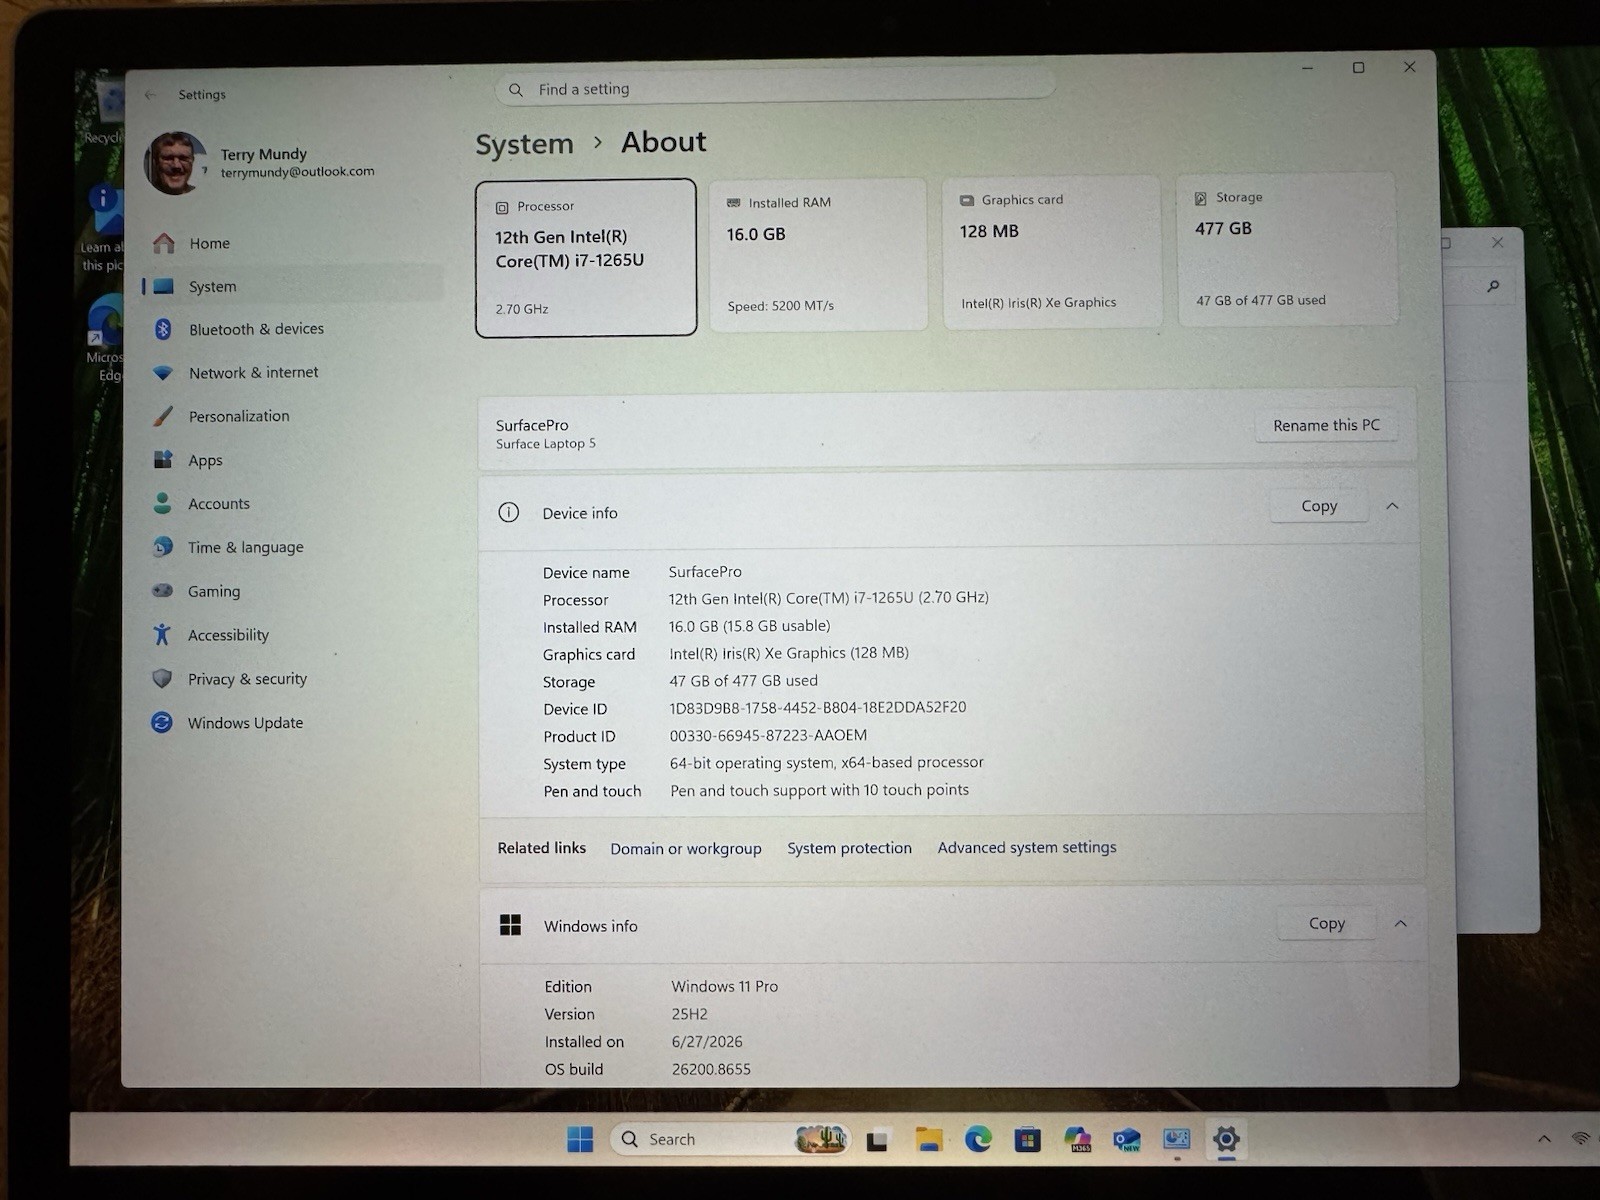This screenshot has height=1200, width=1600.
Task: Open Task View on the taskbar
Action: (878, 1140)
